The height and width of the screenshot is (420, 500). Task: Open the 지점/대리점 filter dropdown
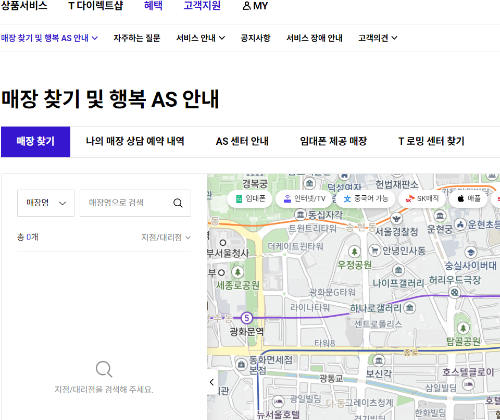click(166, 237)
